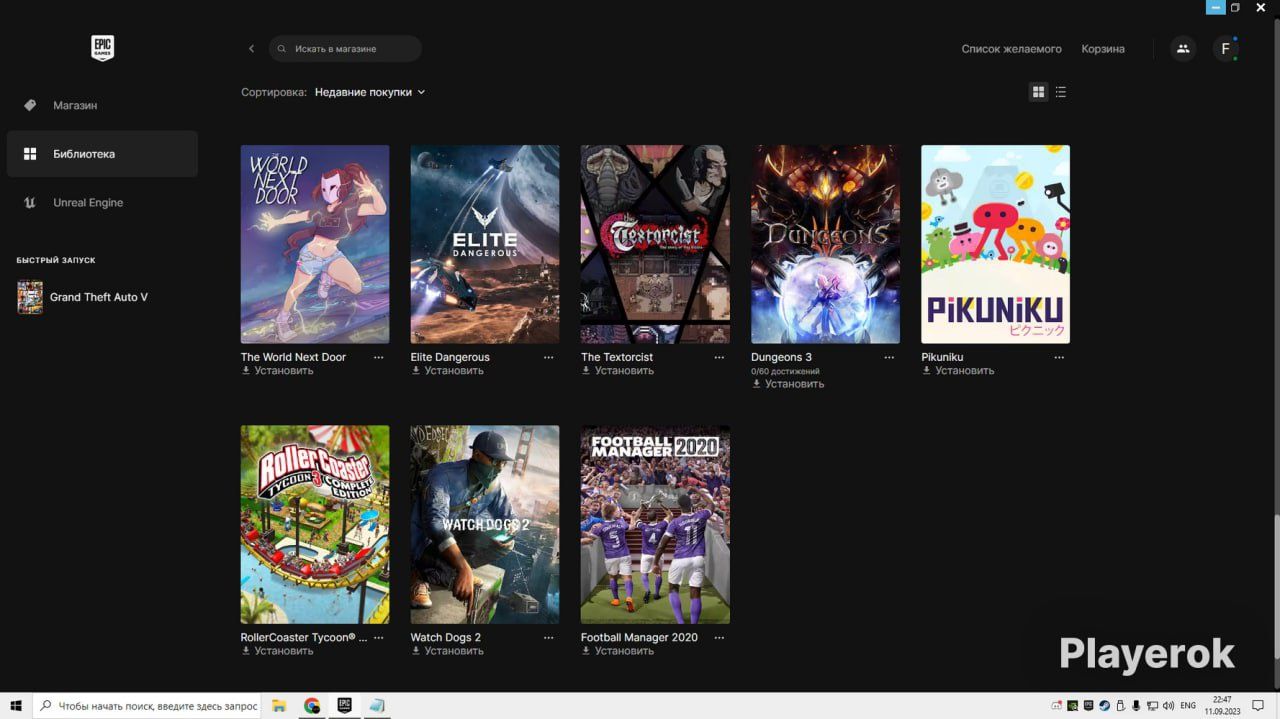Open options menu for The Textorcist
The width and height of the screenshot is (1280, 719).
coord(719,357)
